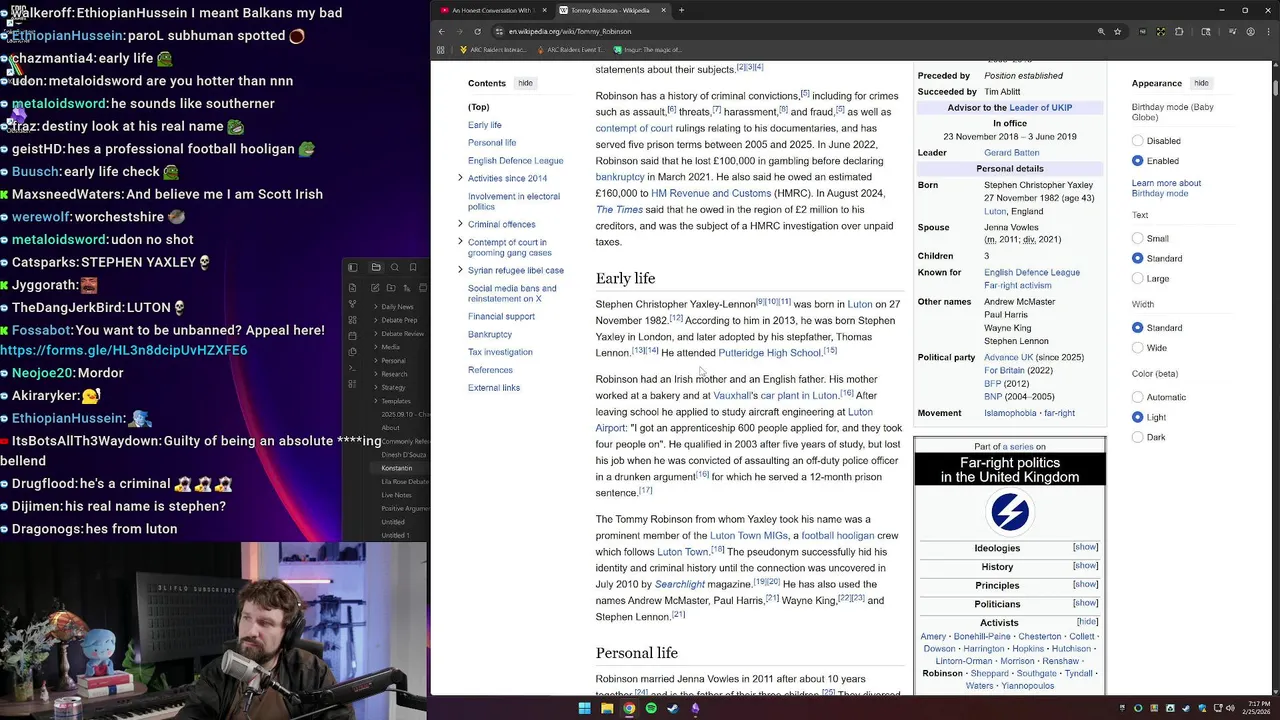Open a new browser tab
This screenshot has width=1280, height=720.
click(681, 10)
